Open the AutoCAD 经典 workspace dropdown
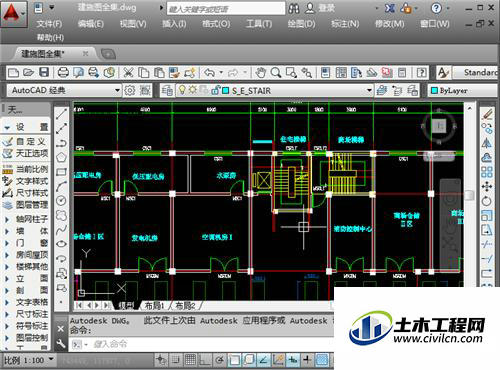Image resolution: width=500 pixels, height=370 pixels. [x=117, y=90]
